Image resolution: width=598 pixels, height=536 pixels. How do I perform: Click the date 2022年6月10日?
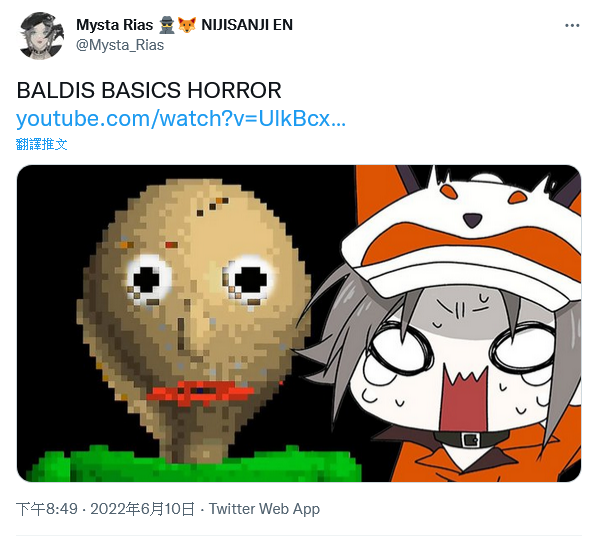click(142, 509)
